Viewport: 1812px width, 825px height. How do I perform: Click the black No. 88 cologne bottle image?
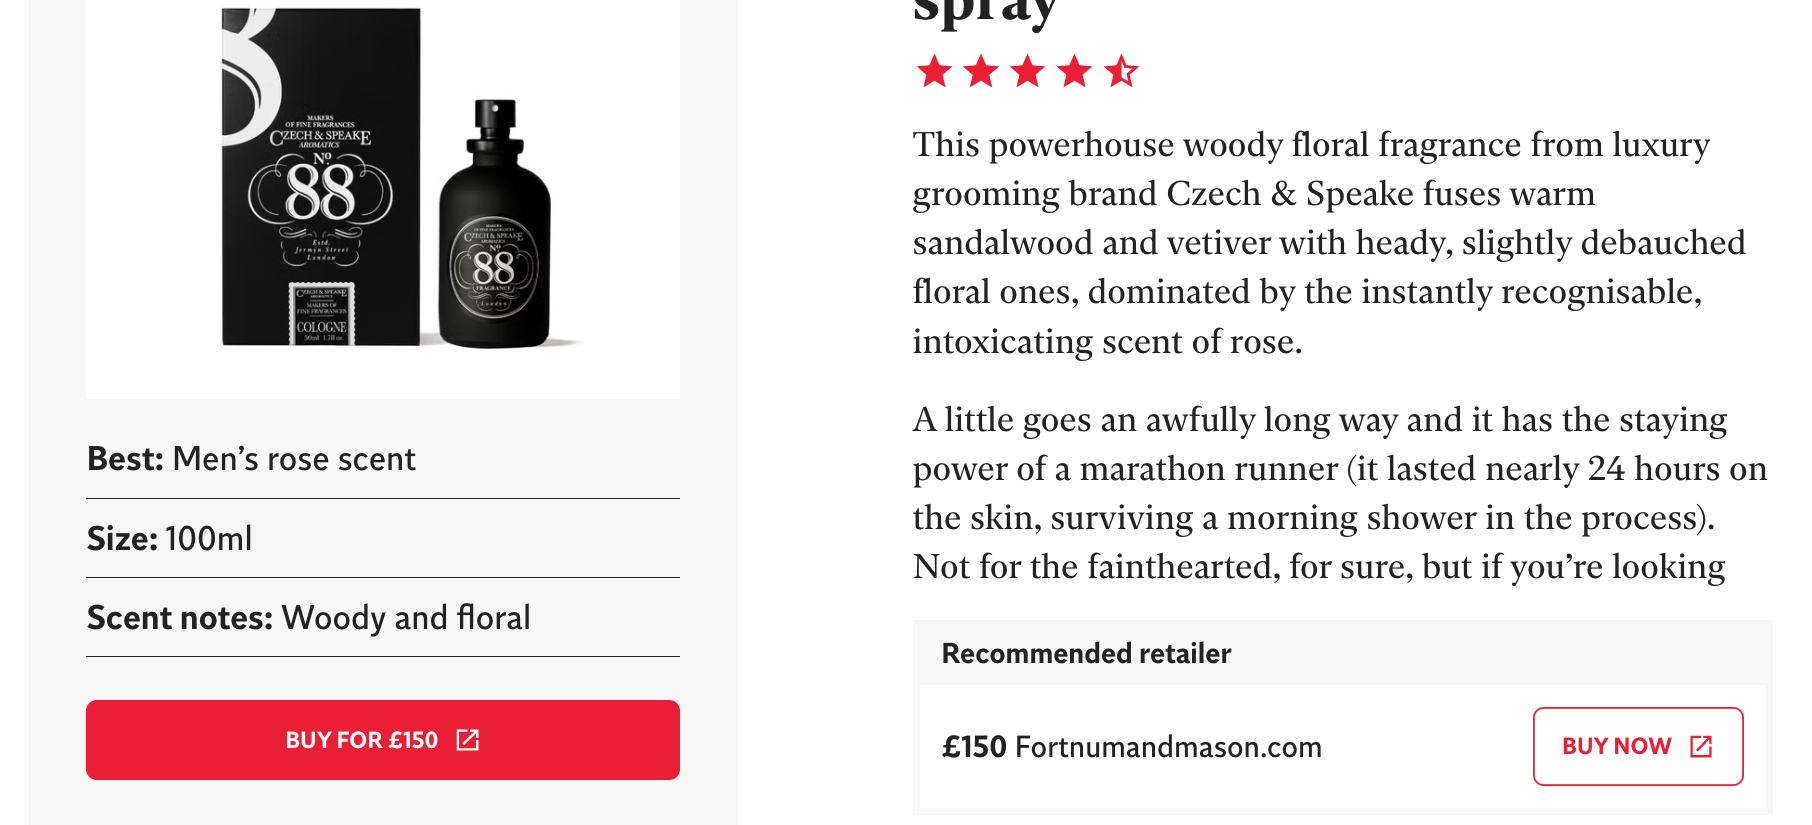(x=494, y=230)
